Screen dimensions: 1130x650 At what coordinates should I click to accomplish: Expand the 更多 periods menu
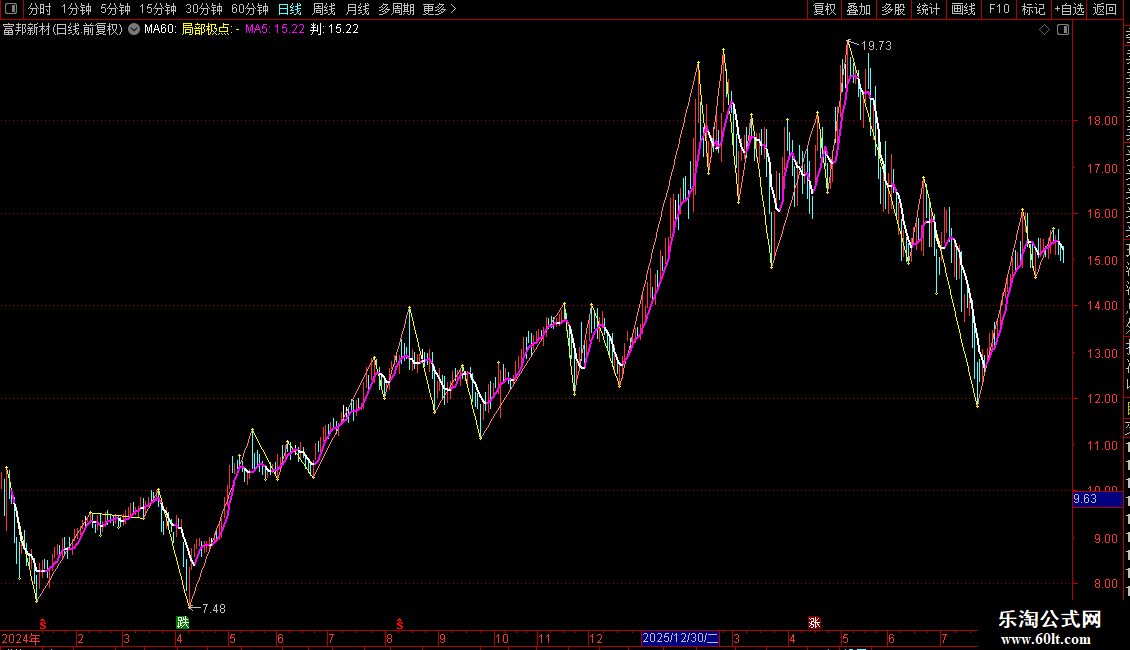point(439,9)
